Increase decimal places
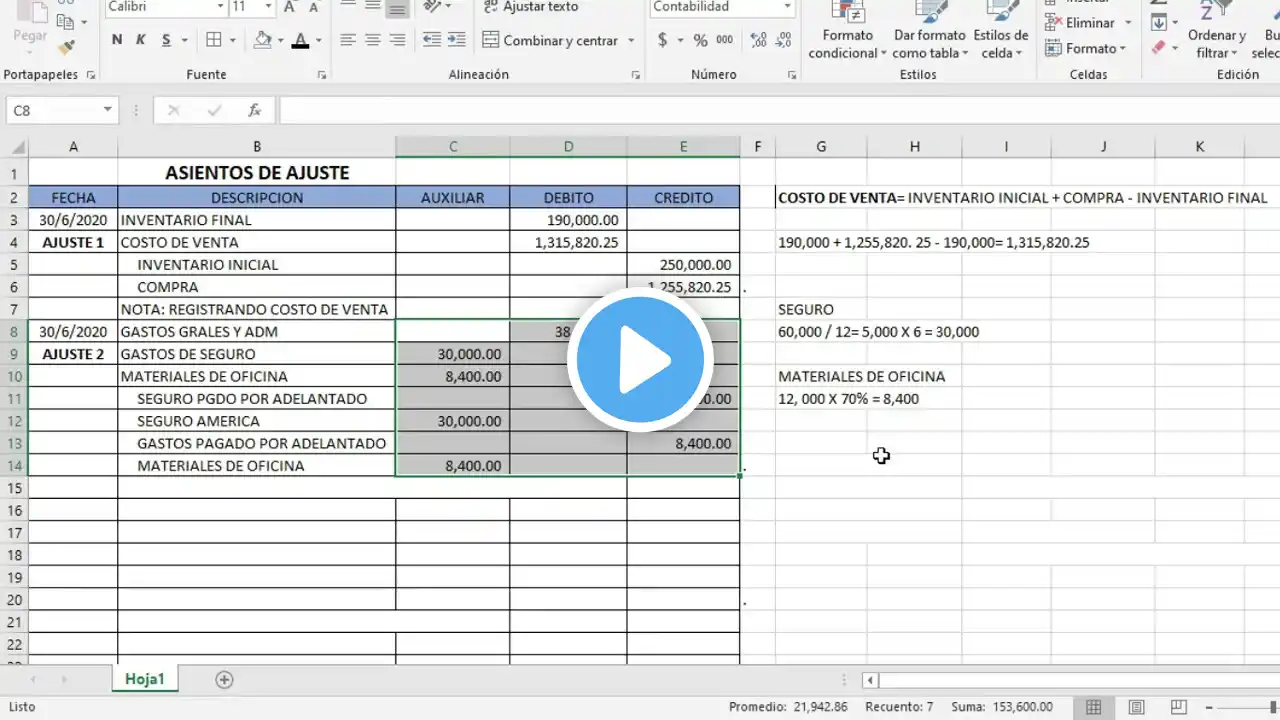Viewport: 1280px width, 720px height. (x=758, y=40)
